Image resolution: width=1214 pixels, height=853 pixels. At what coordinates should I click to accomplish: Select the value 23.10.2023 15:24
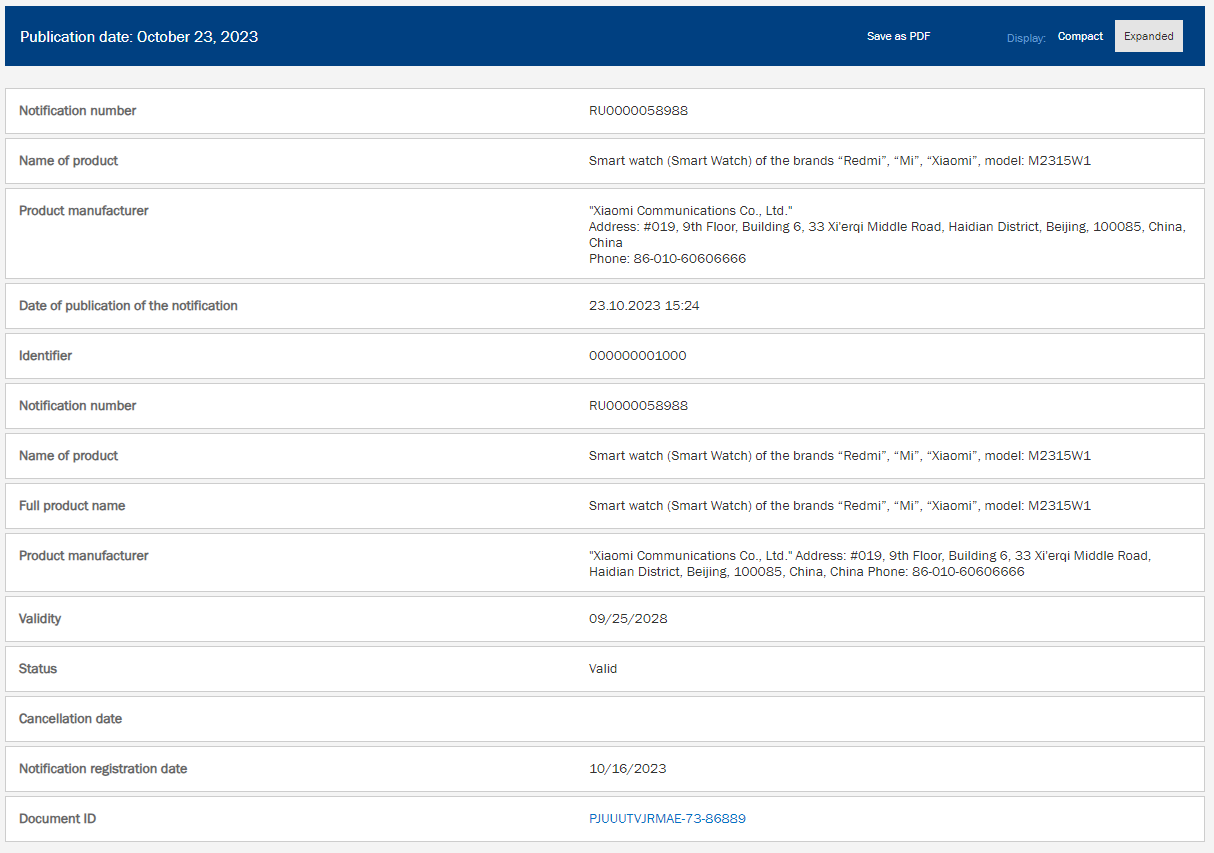(x=644, y=305)
